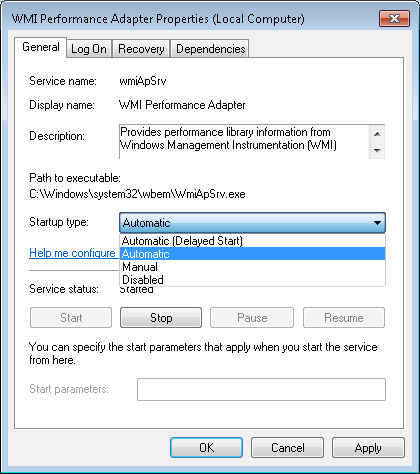Close the WMI Performance Adapter Properties dialog

(394, 18)
